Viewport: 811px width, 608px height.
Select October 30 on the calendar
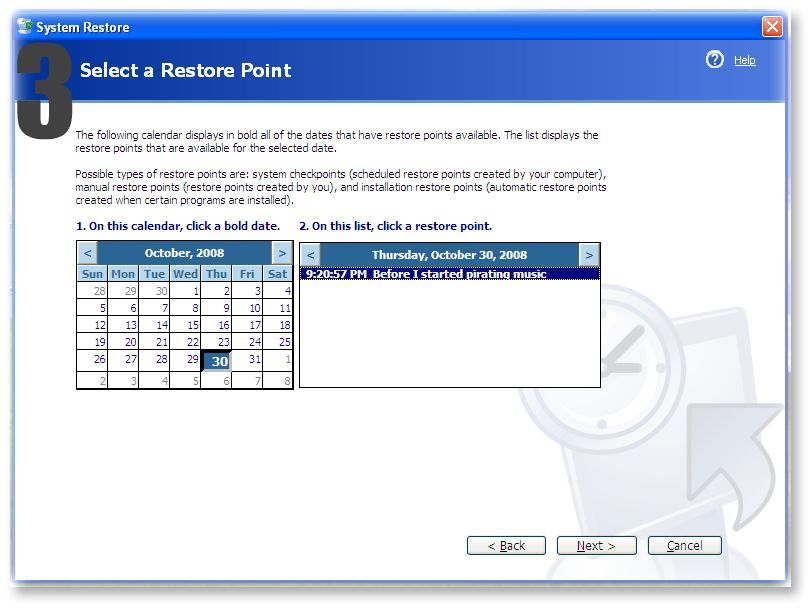(217, 361)
